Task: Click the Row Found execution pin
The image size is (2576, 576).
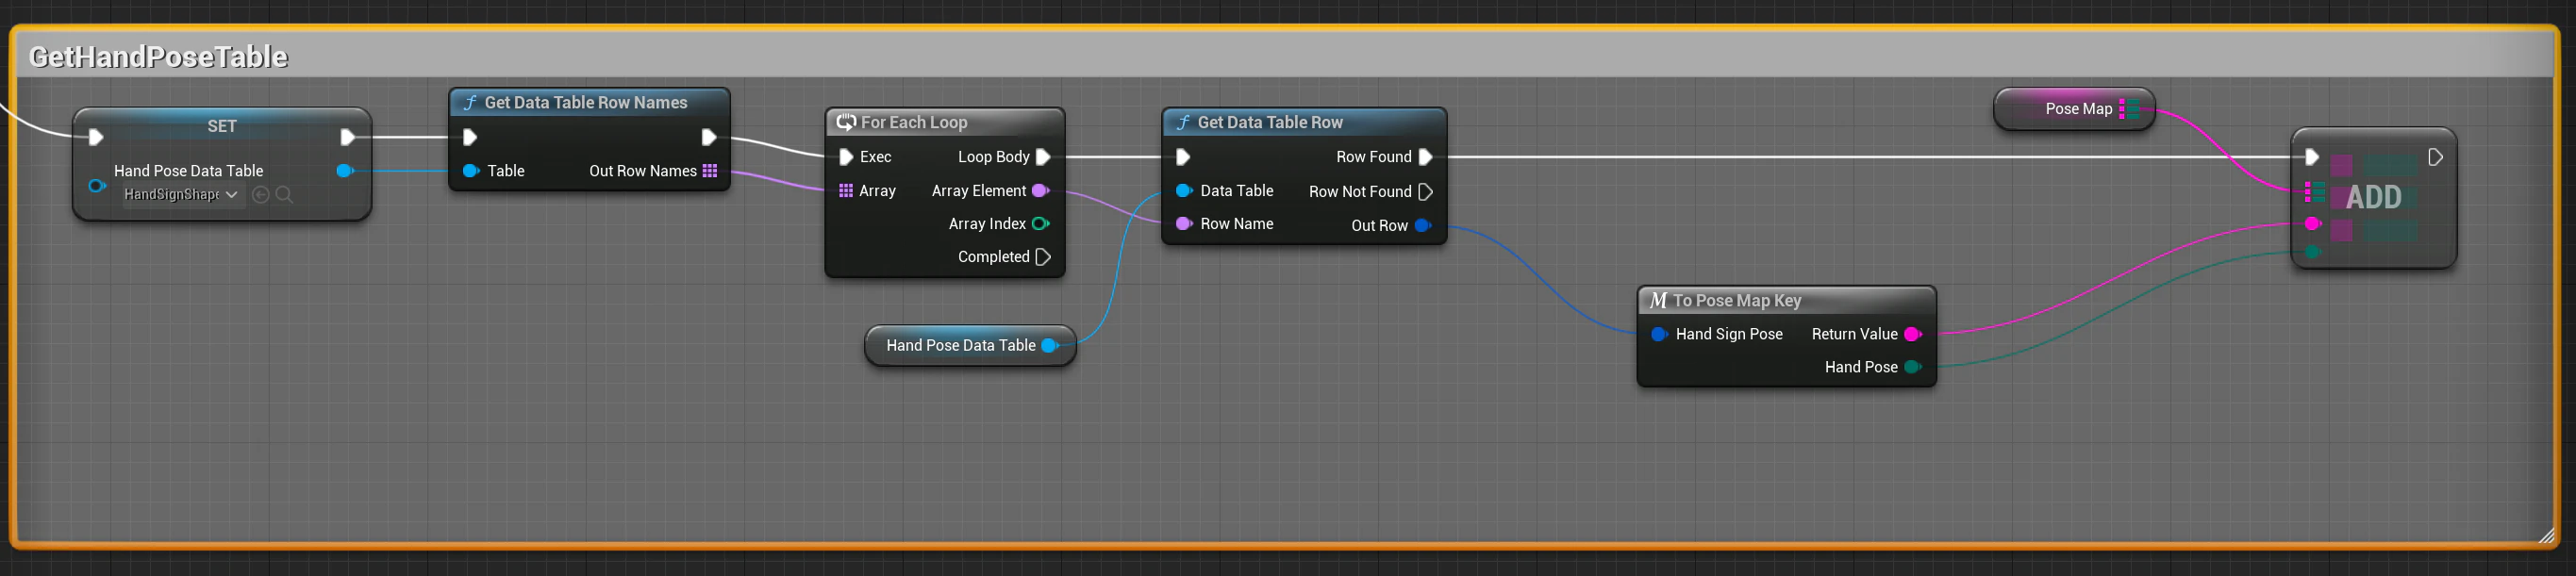Action: (x=1425, y=157)
